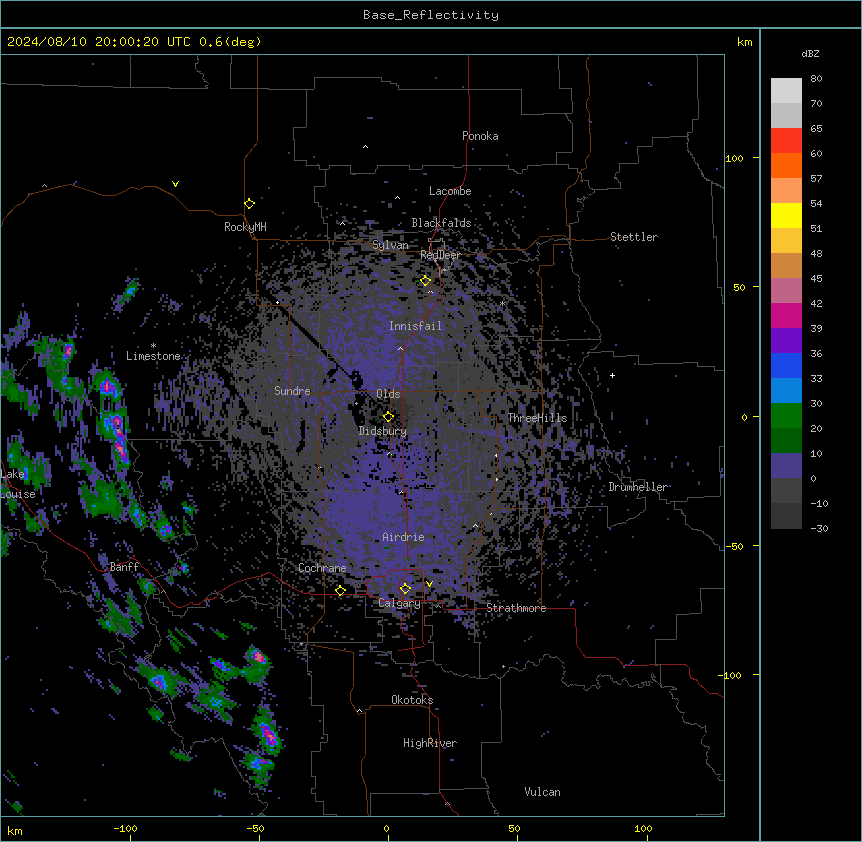Click the RedDeer city label
This screenshot has height=842, width=862.
click(x=440, y=255)
